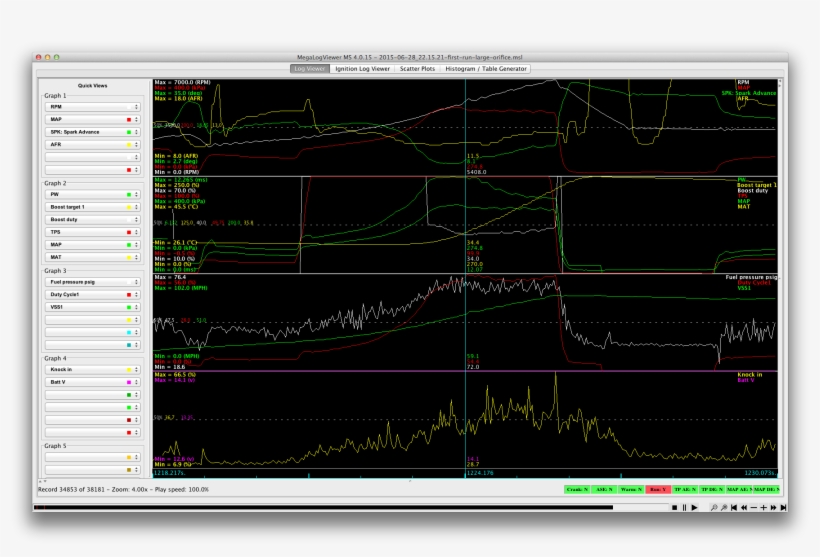This screenshot has width=820, height=557.
Task: Click the green swatch beside SPK: Spark Advance
Action: point(129,132)
